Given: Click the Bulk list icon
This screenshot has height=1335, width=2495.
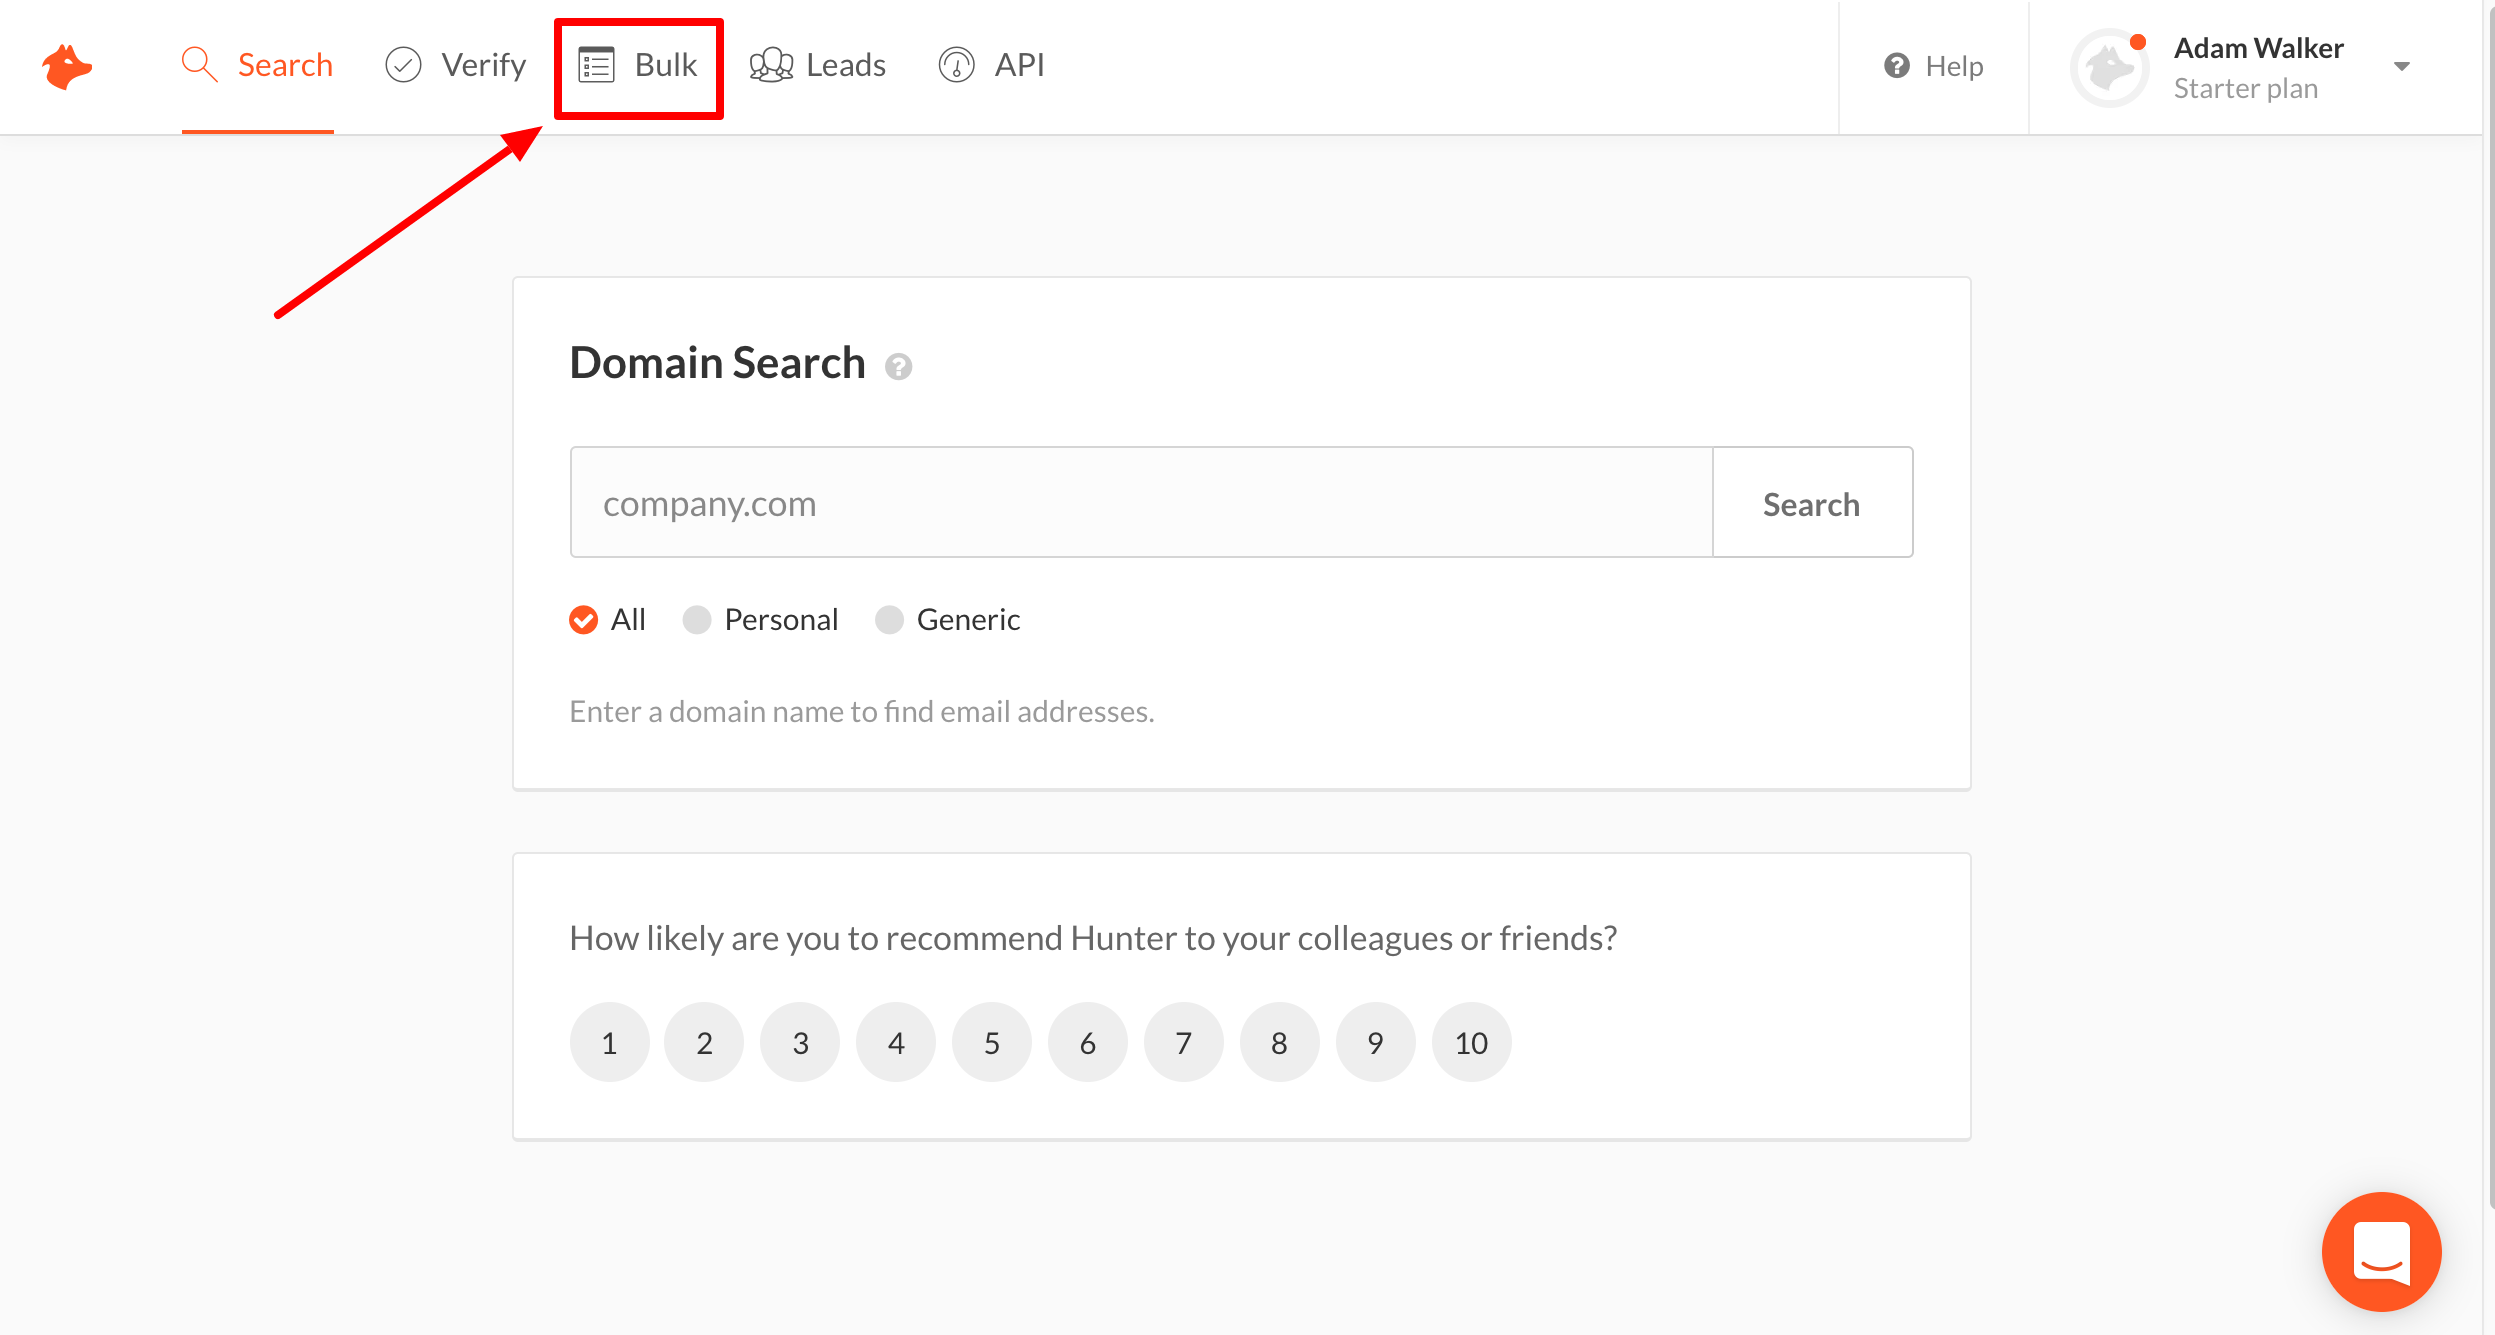Looking at the screenshot, I should [597, 65].
